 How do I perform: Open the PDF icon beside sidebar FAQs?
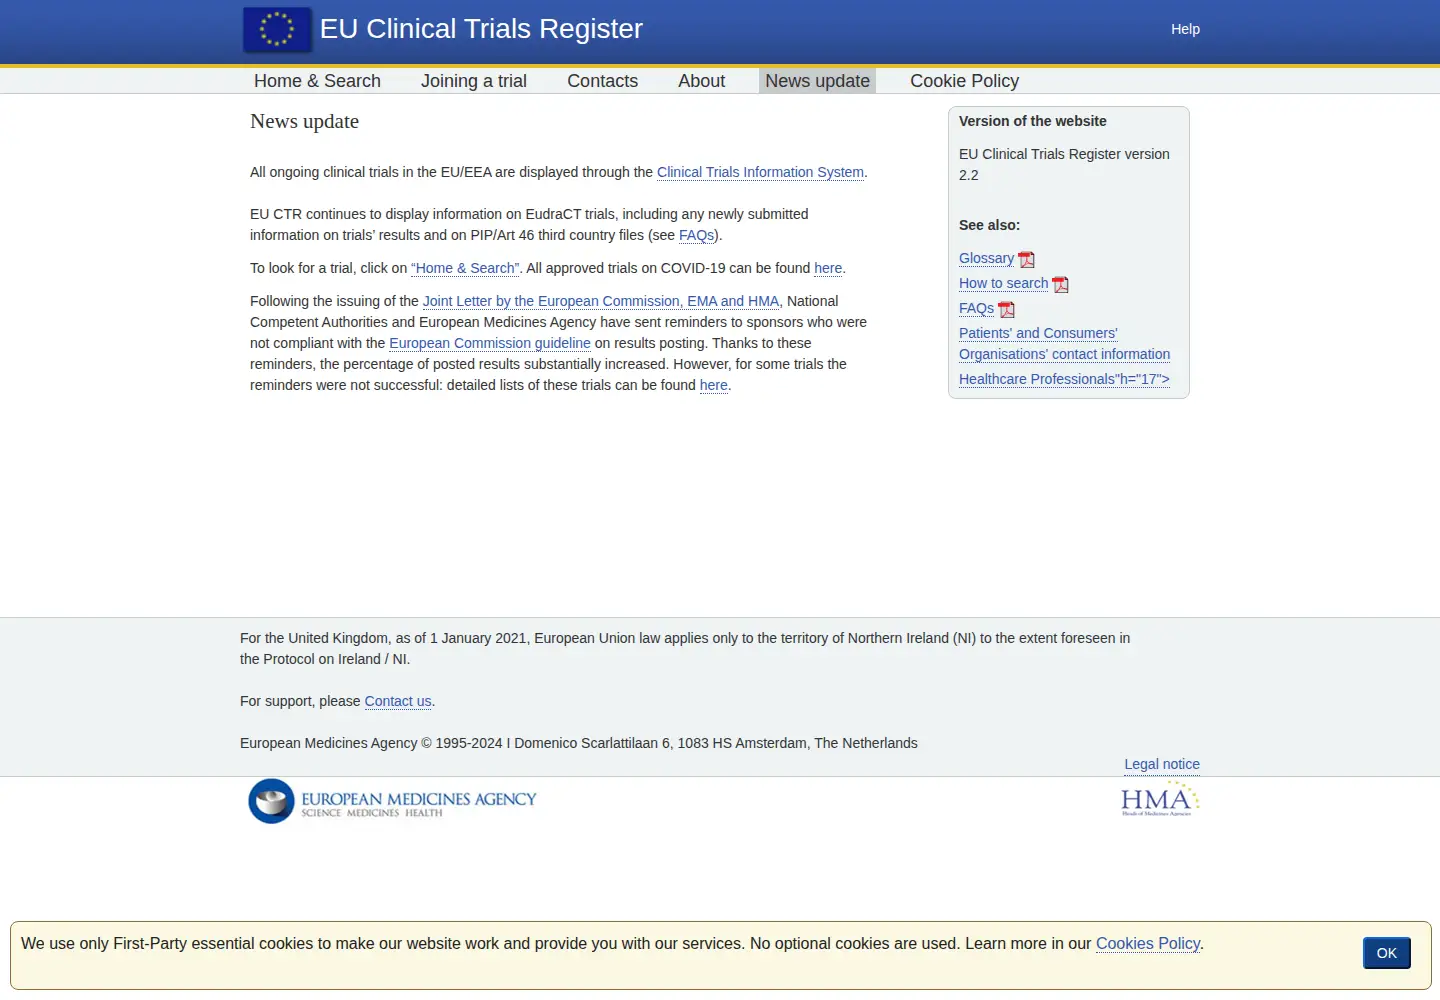point(1007,310)
